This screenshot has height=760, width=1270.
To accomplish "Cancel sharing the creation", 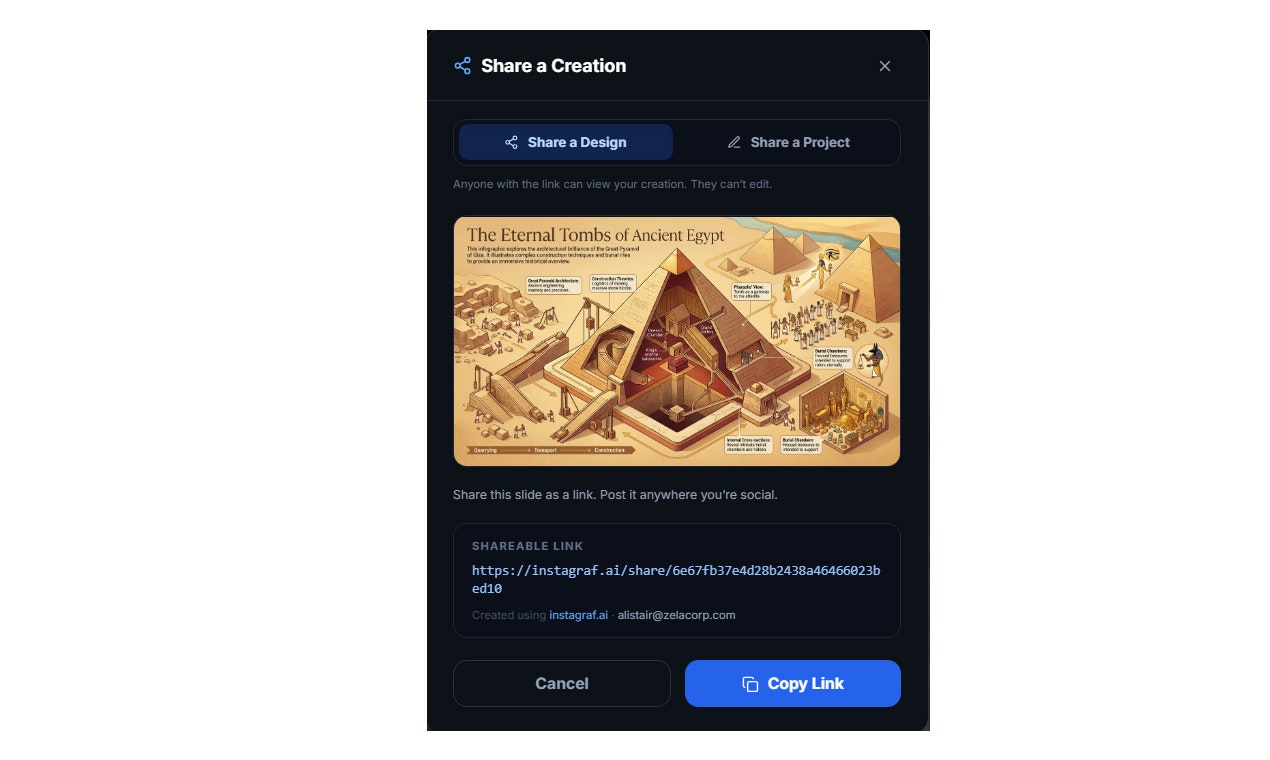I will point(562,684).
